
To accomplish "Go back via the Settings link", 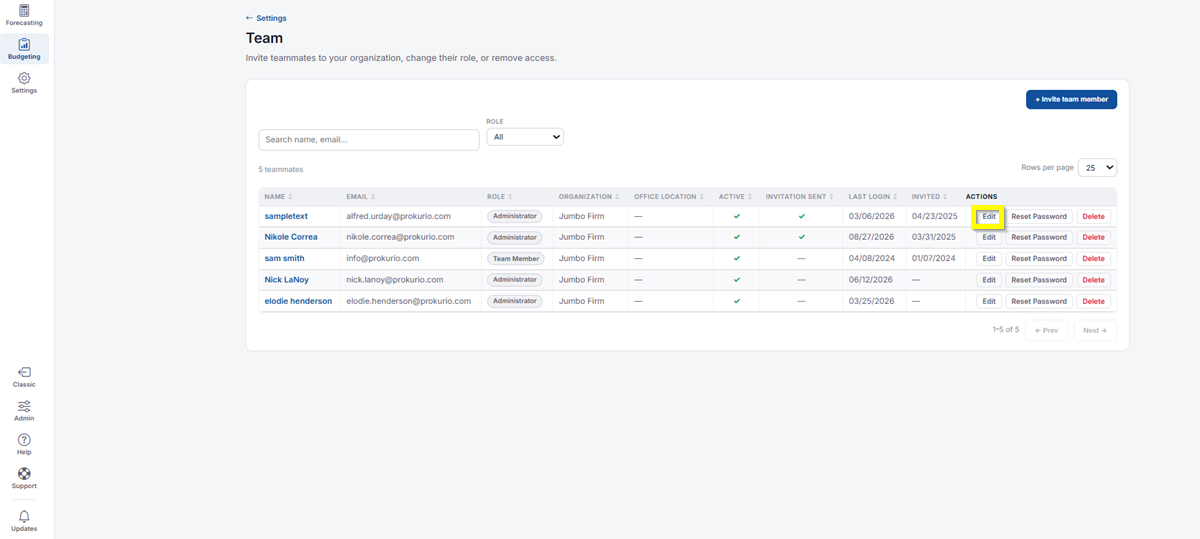I will pos(266,18).
